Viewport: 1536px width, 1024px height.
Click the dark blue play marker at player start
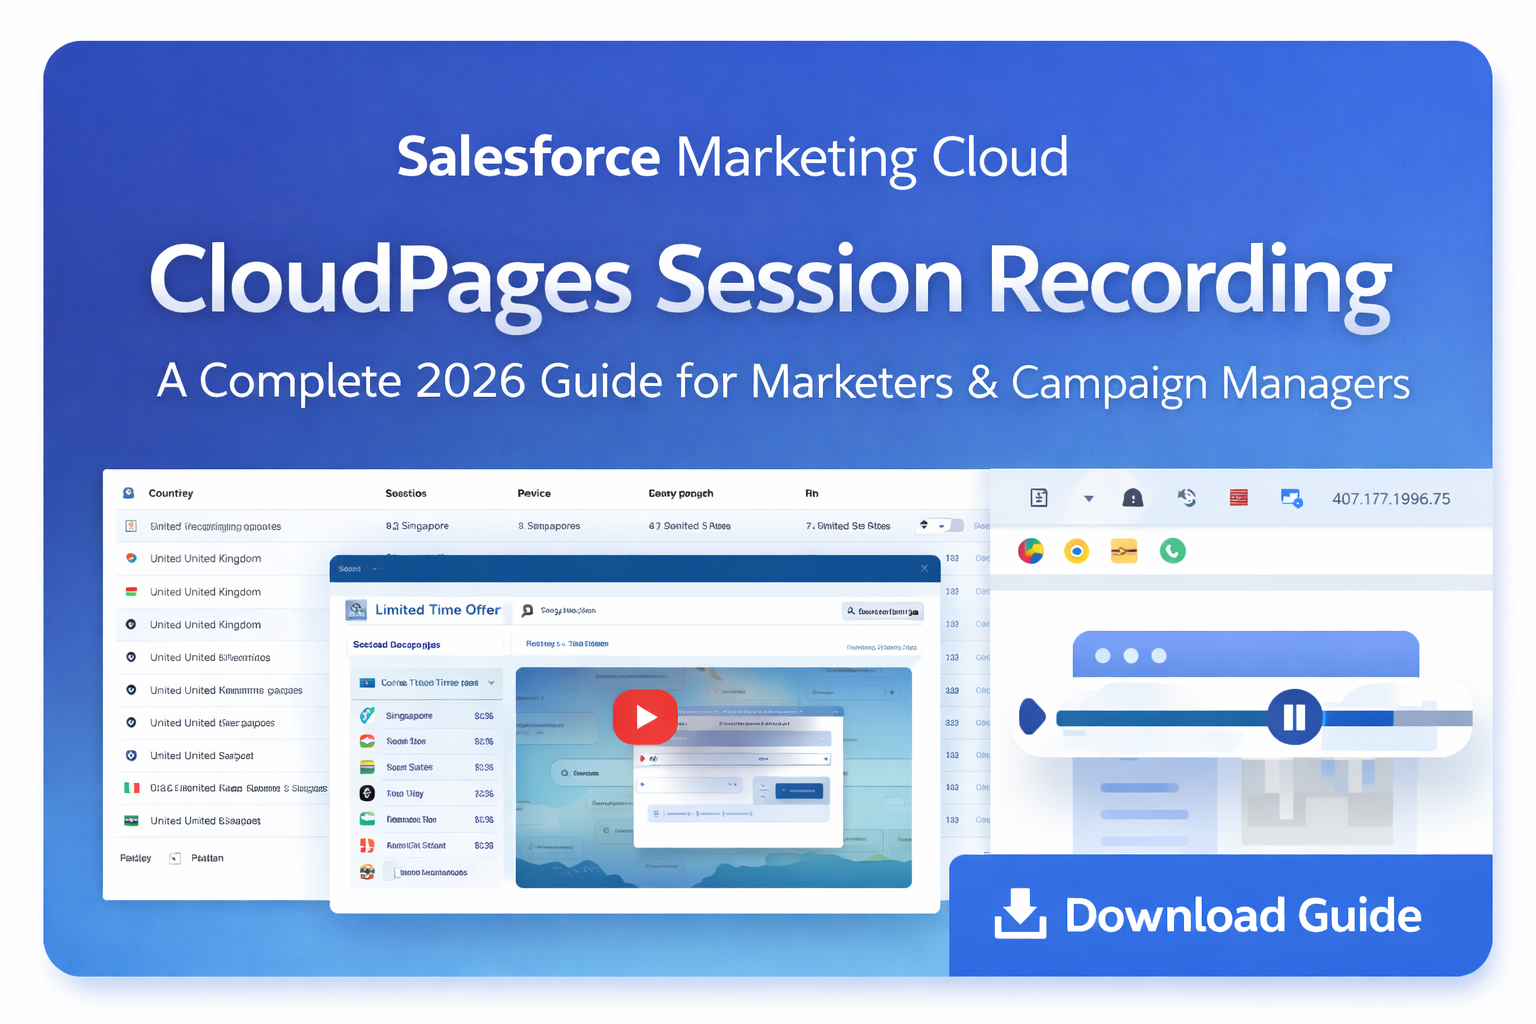(1031, 716)
